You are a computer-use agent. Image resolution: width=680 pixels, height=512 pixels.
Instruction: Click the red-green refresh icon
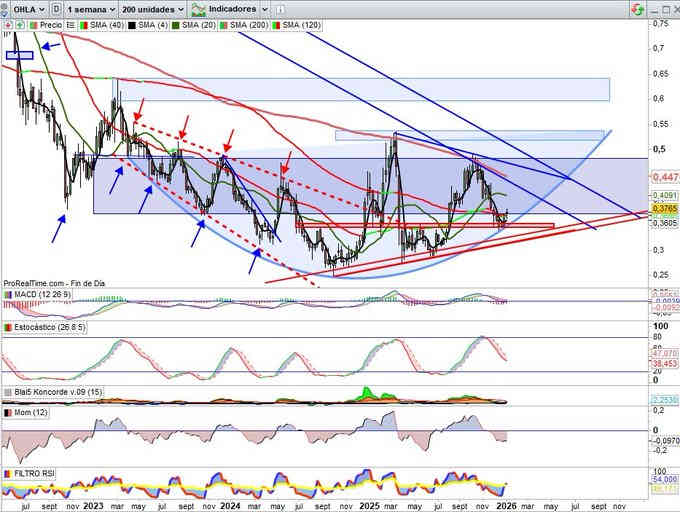[x=636, y=8]
